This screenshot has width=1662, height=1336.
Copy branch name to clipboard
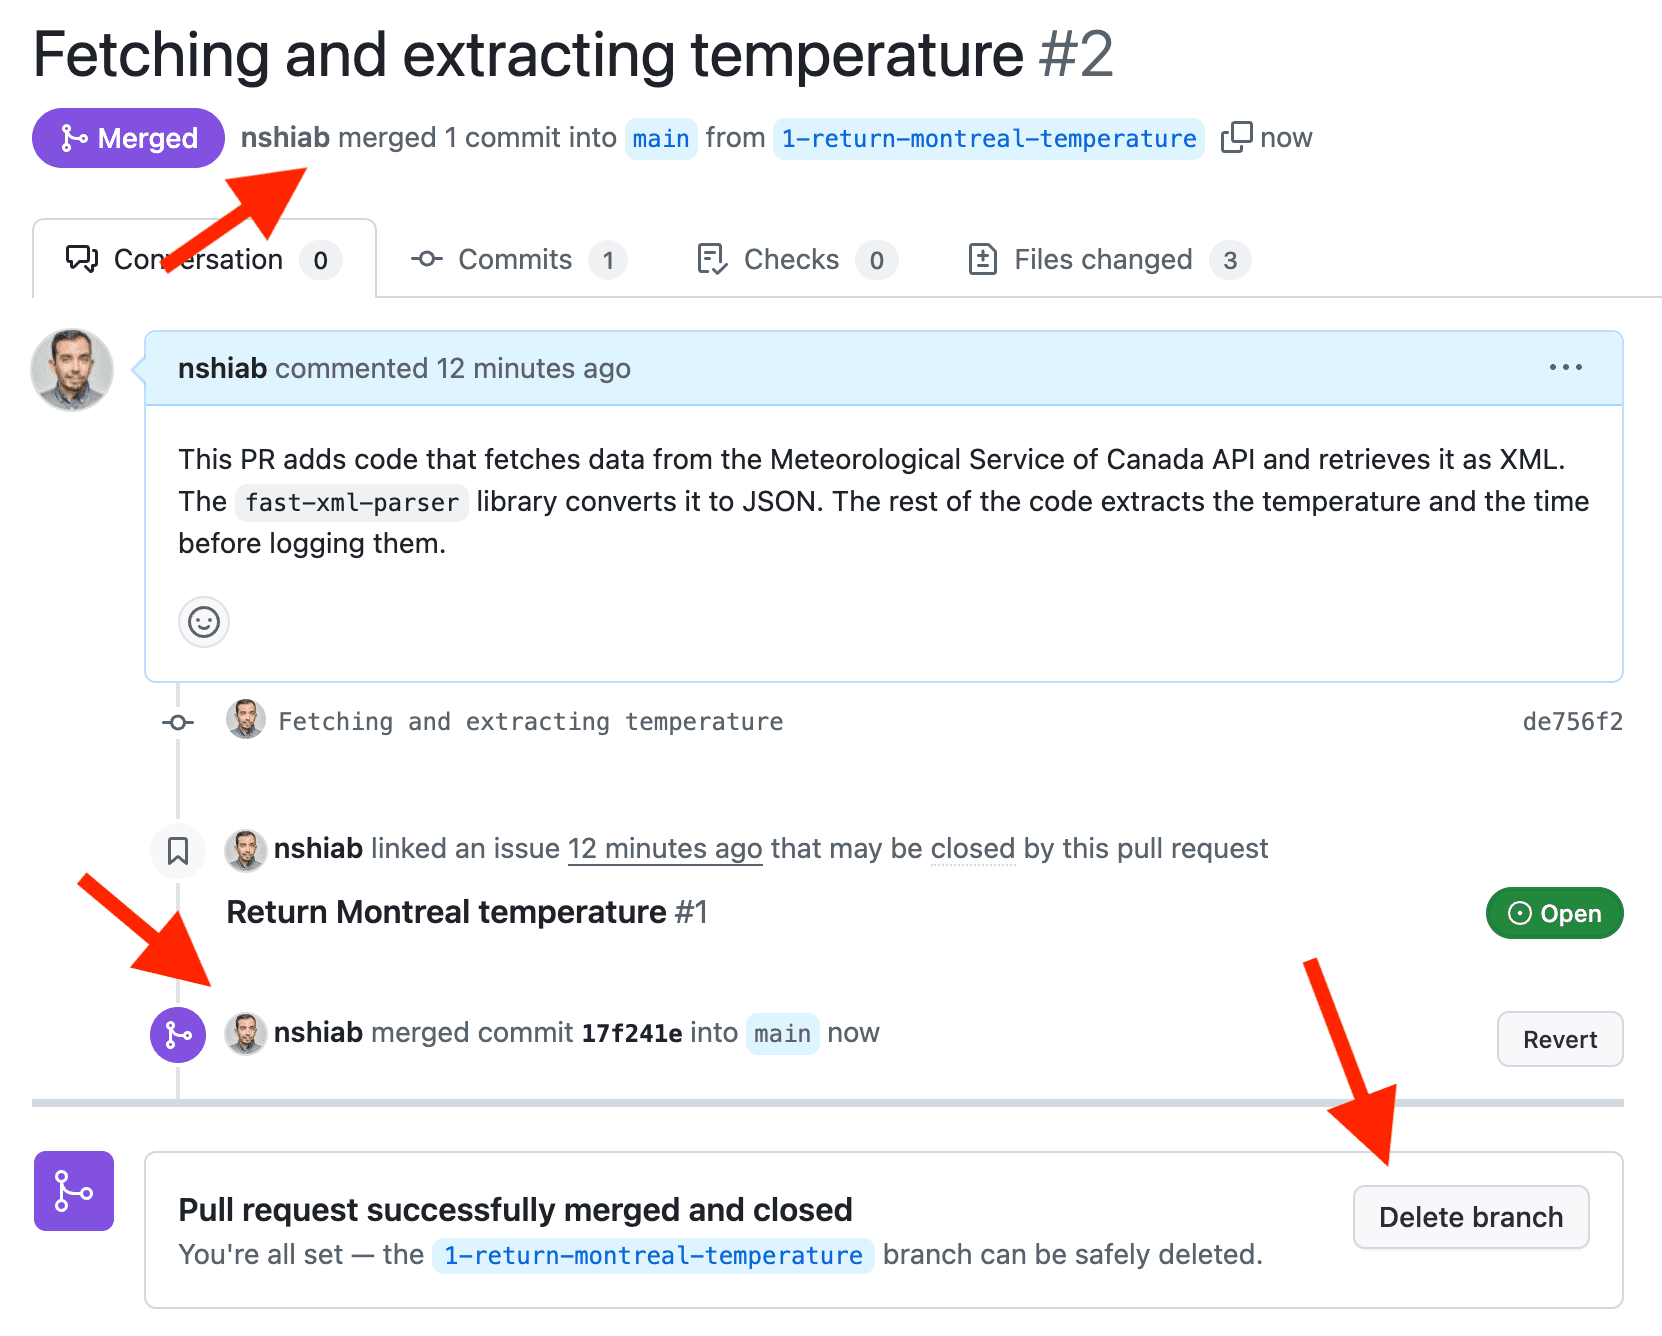tap(1238, 137)
